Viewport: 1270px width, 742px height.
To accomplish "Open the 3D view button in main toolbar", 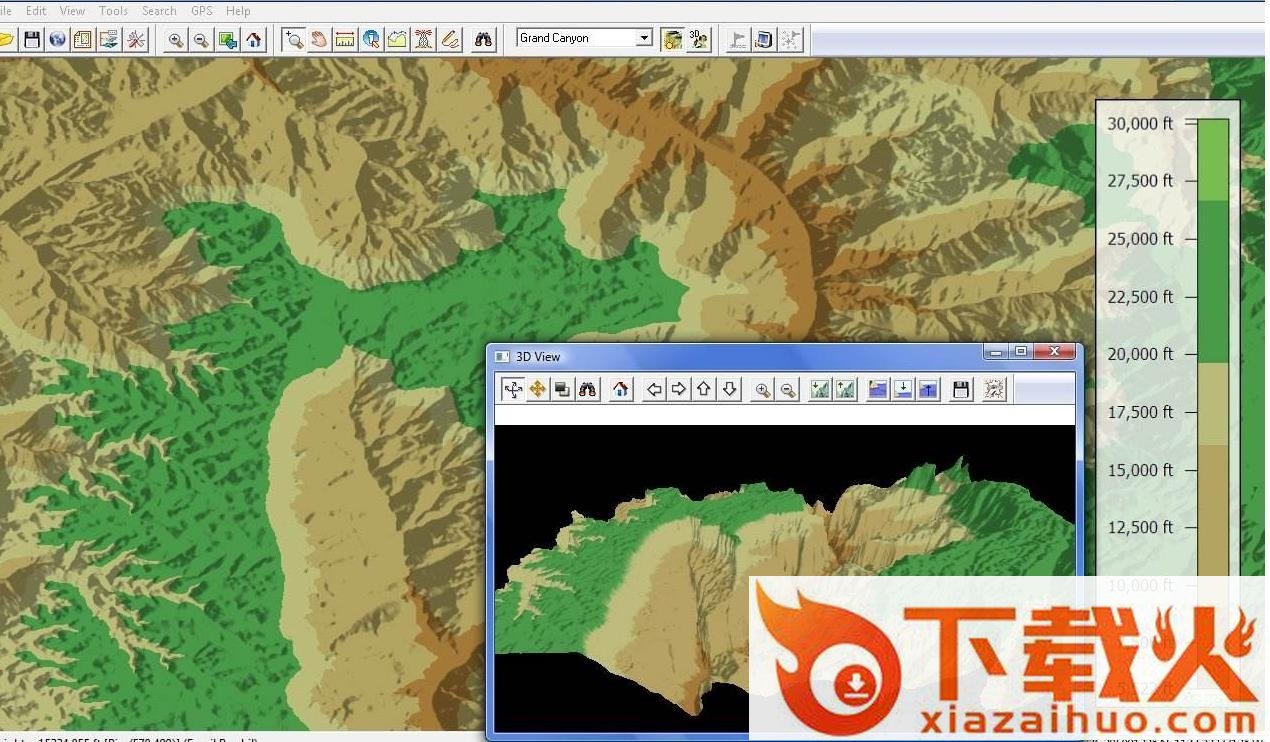I will pos(698,39).
